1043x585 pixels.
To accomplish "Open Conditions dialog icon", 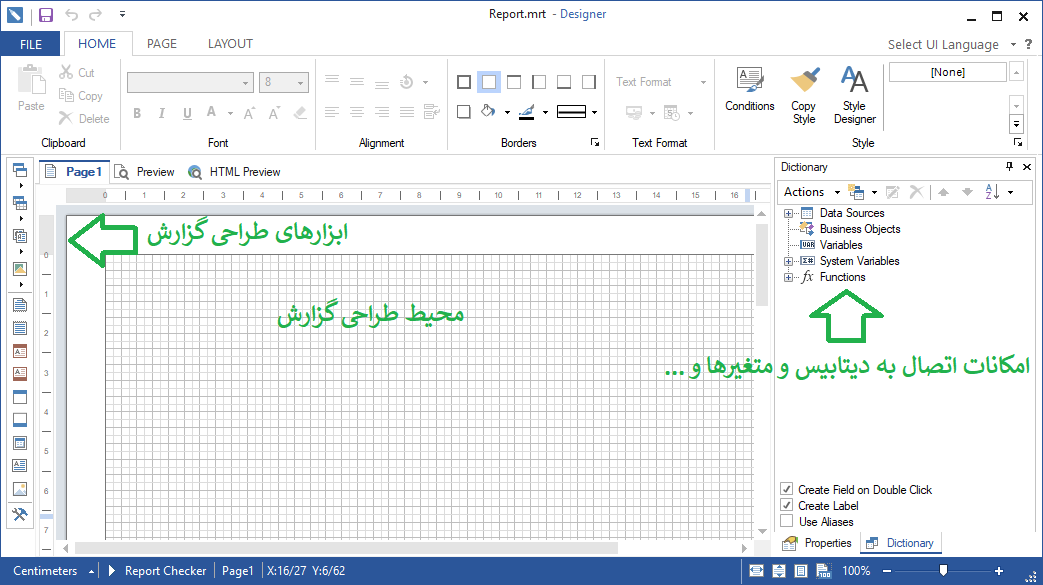I will pyautogui.click(x=750, y=81).
